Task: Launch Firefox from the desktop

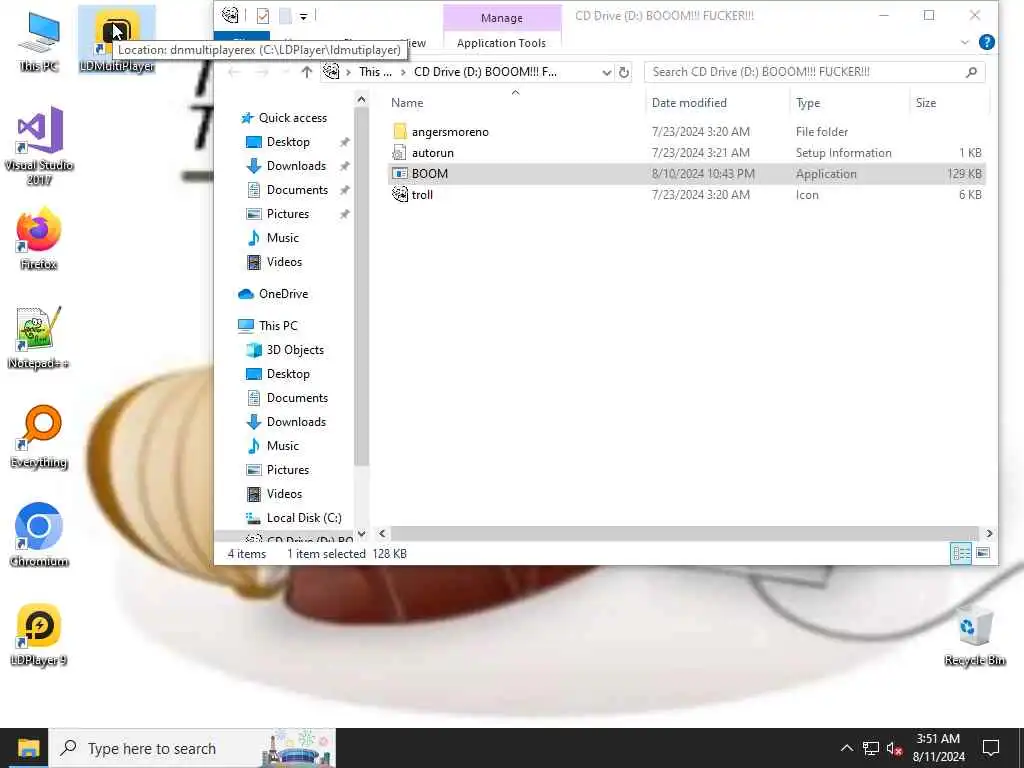Action: point(39,238)
